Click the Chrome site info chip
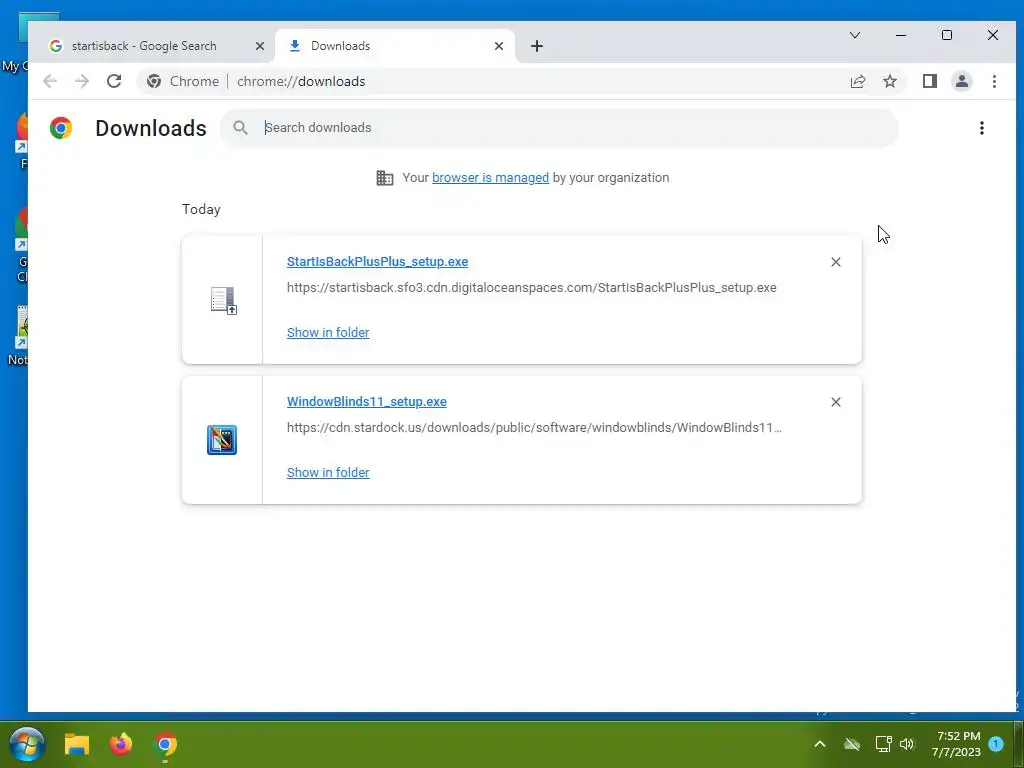The image size is (1024, 768). 183,81
